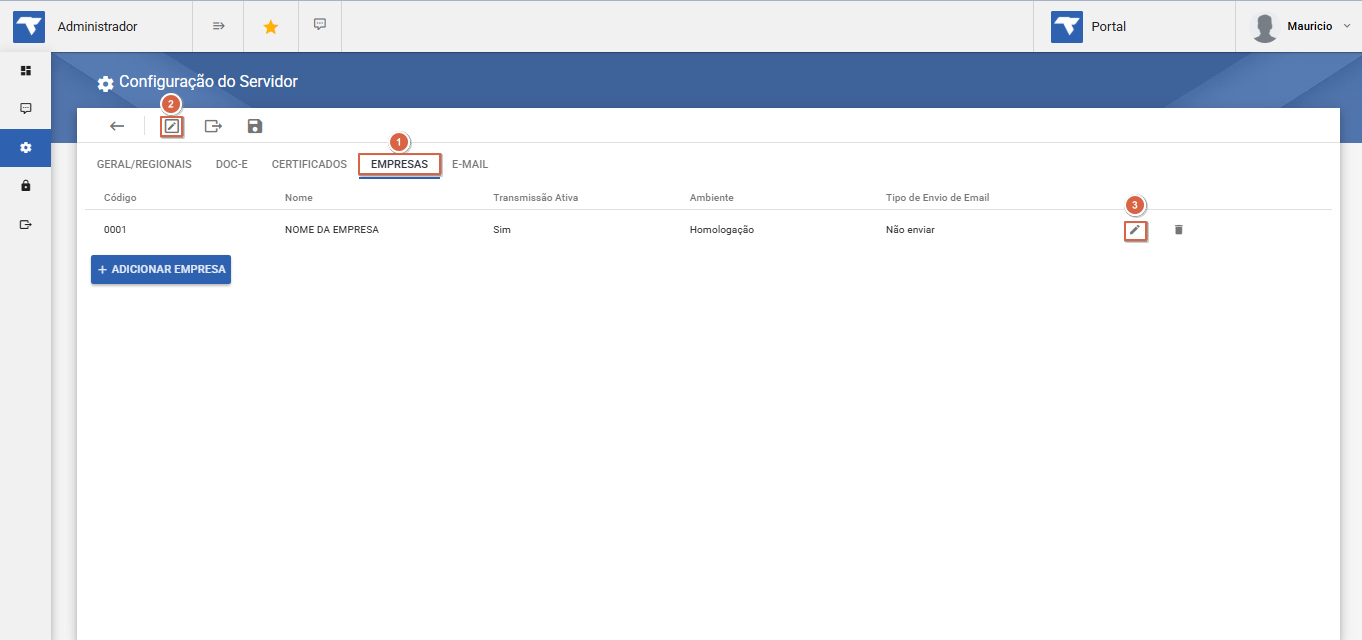The height and width of the screenshot is (640, 1362).
Task: Click the Configuração do Servidor heading
Action: point(209,82)
